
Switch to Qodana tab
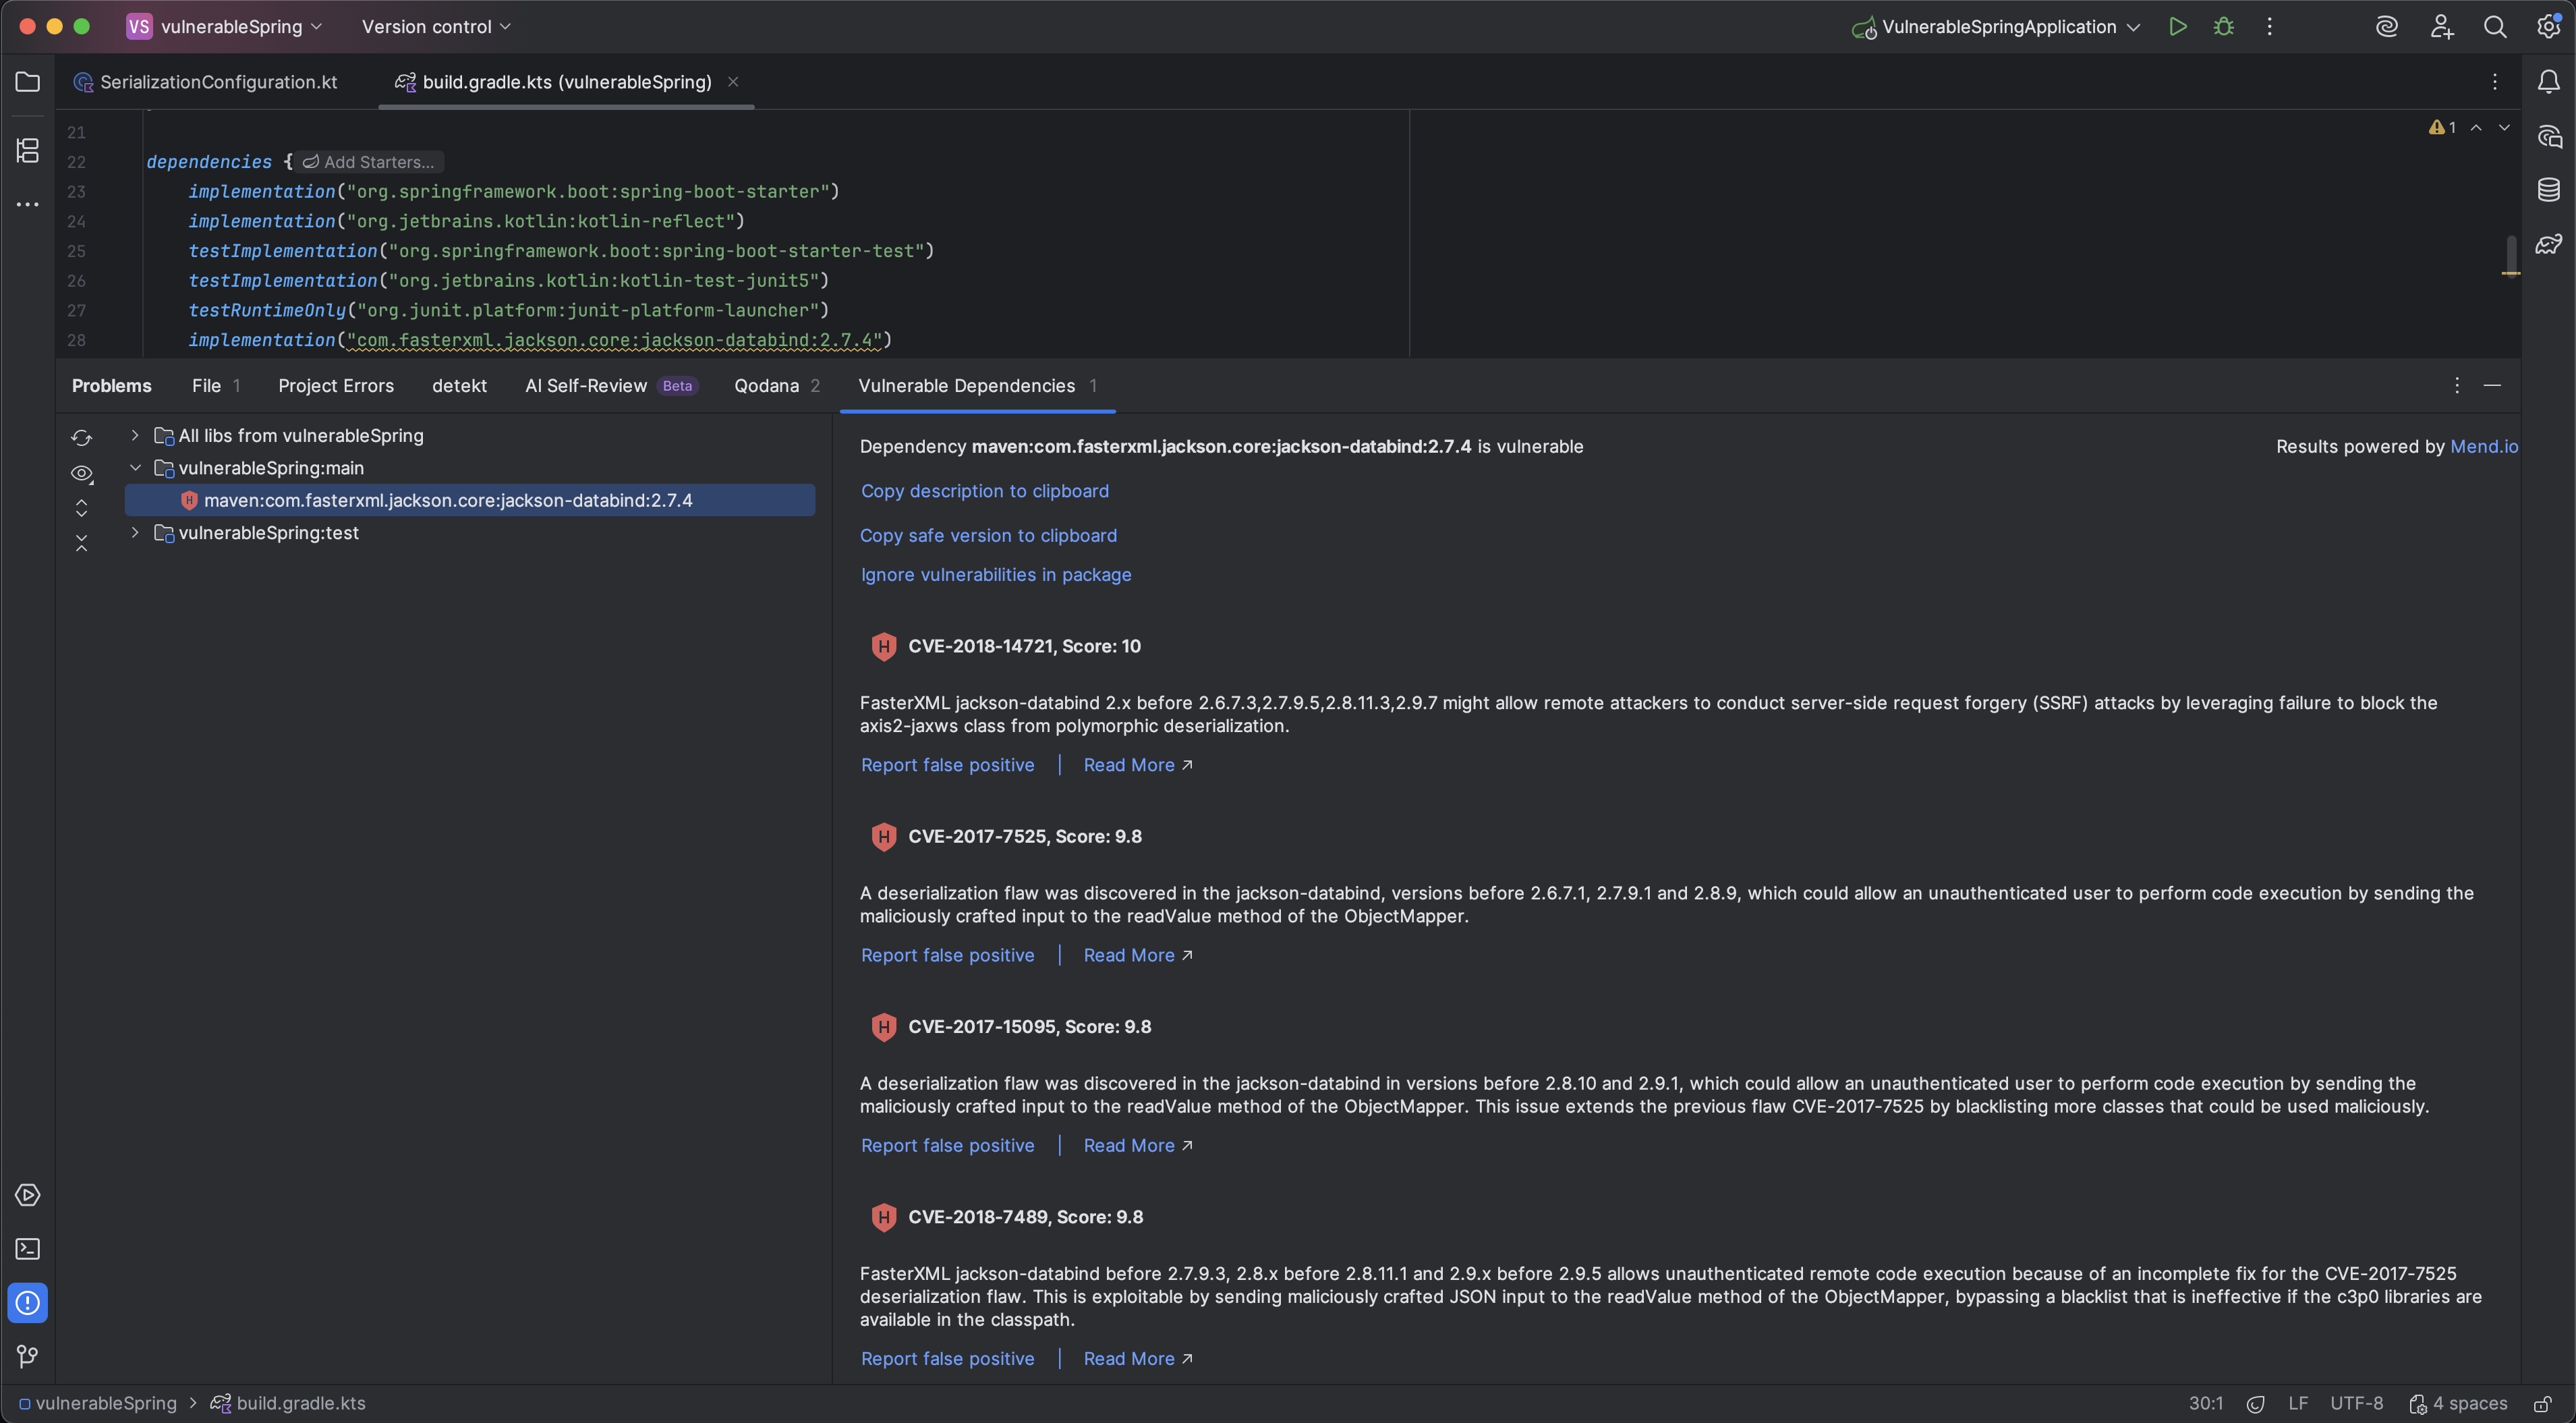777,386
